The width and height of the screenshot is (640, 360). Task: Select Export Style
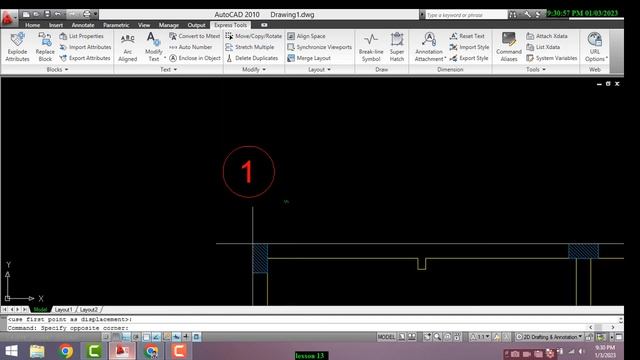469,58
